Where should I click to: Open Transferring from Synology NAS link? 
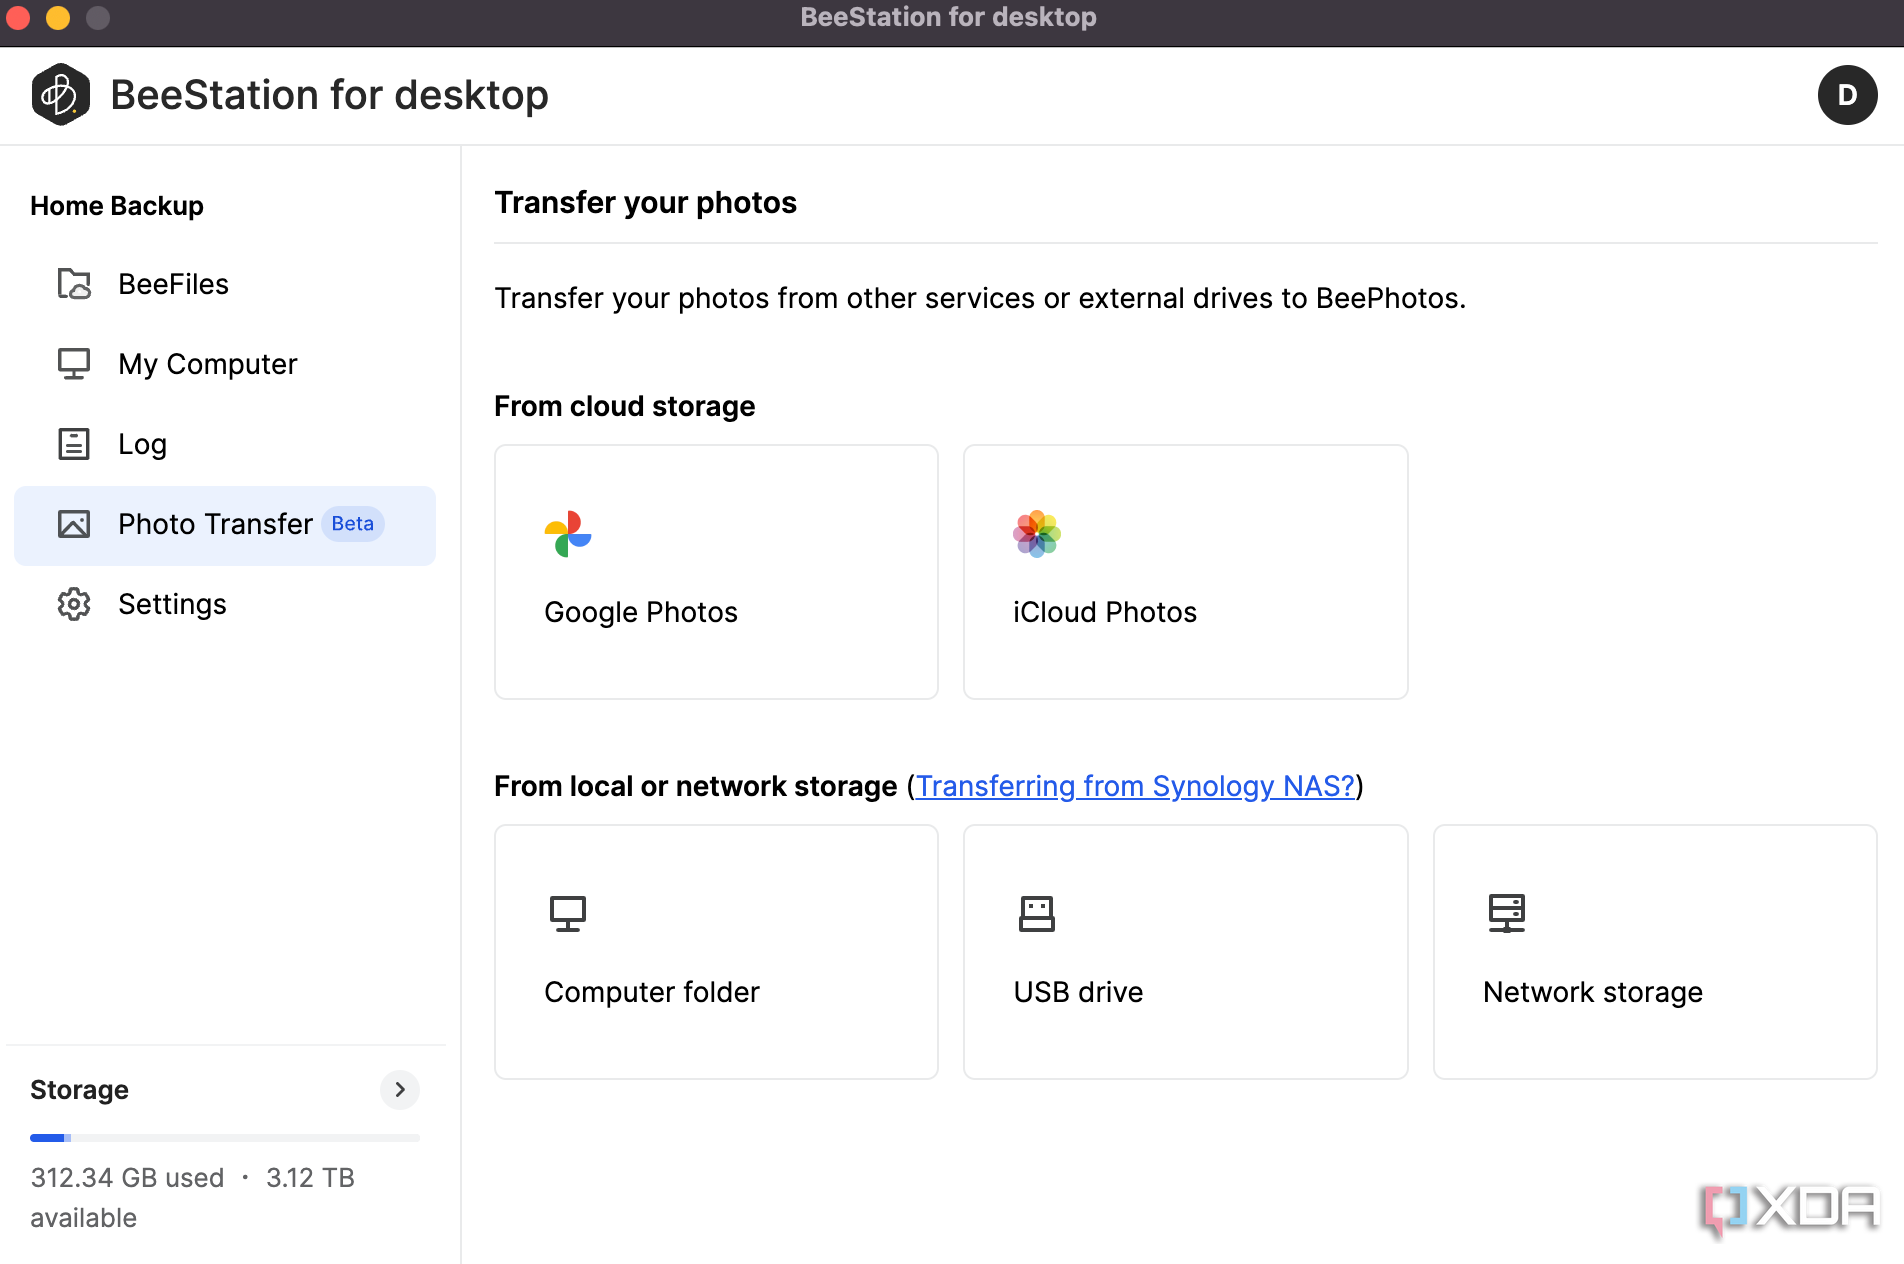[x=1135, y=786]
